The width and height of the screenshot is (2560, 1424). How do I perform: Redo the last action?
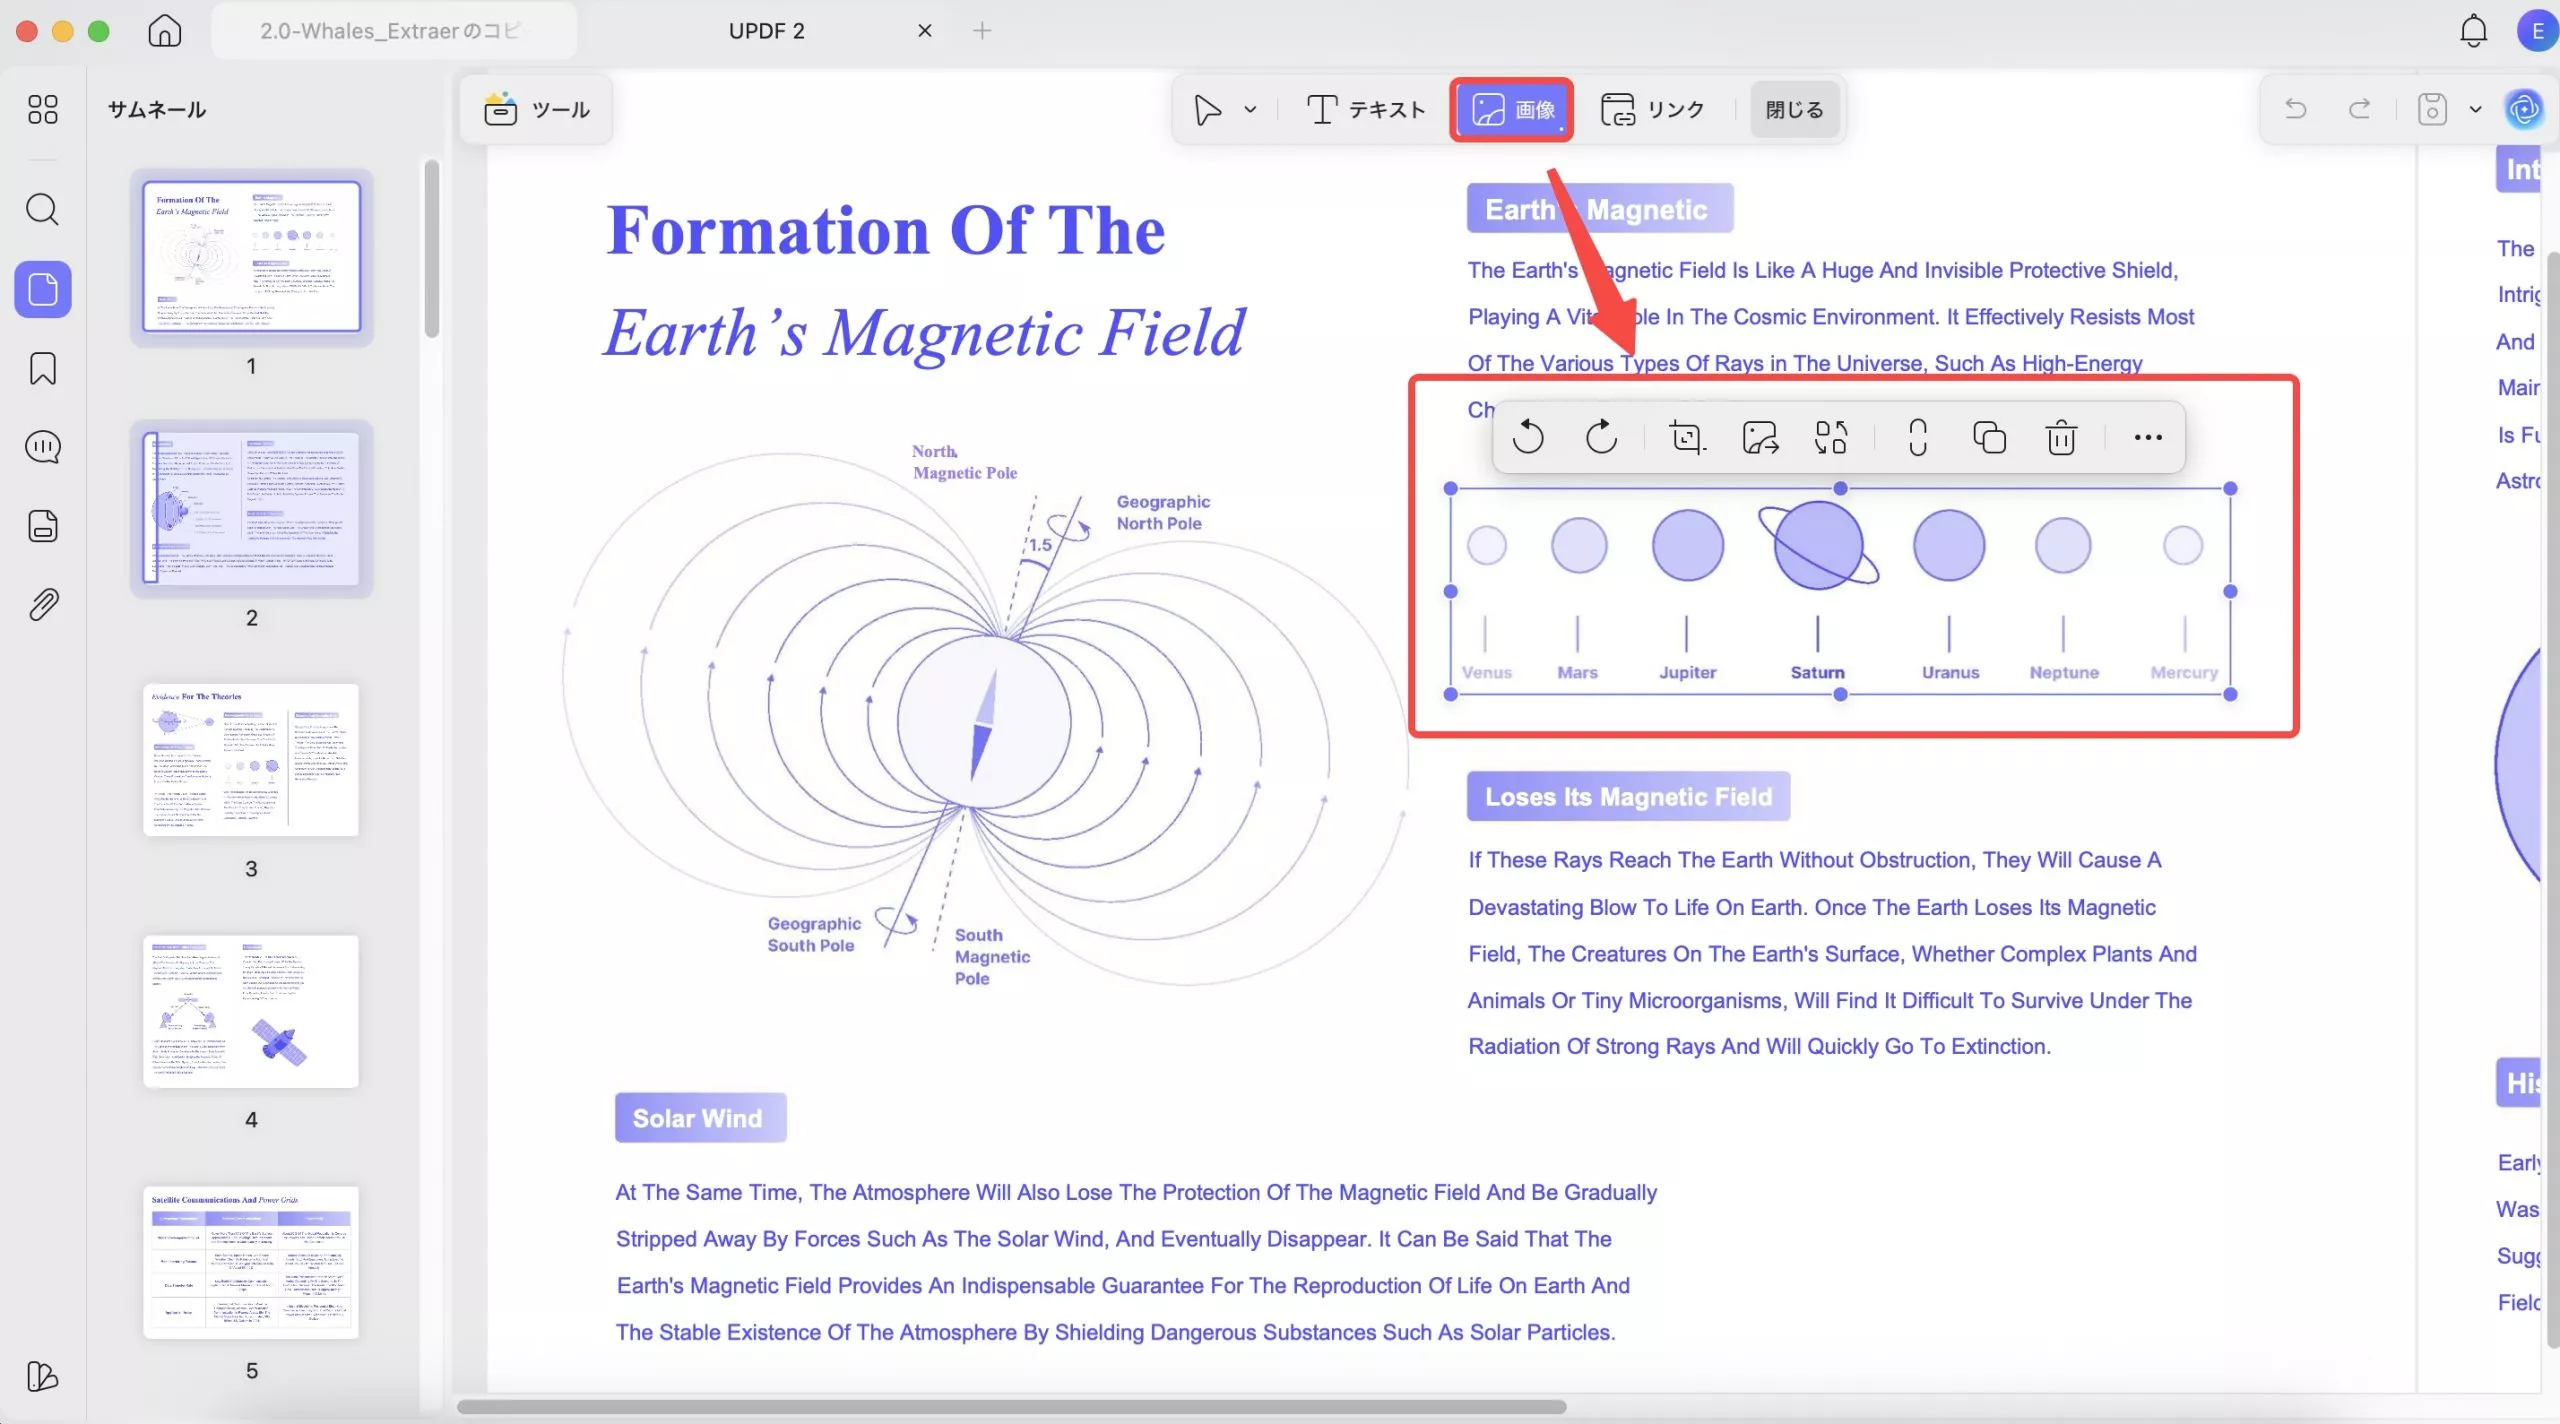2360,109
